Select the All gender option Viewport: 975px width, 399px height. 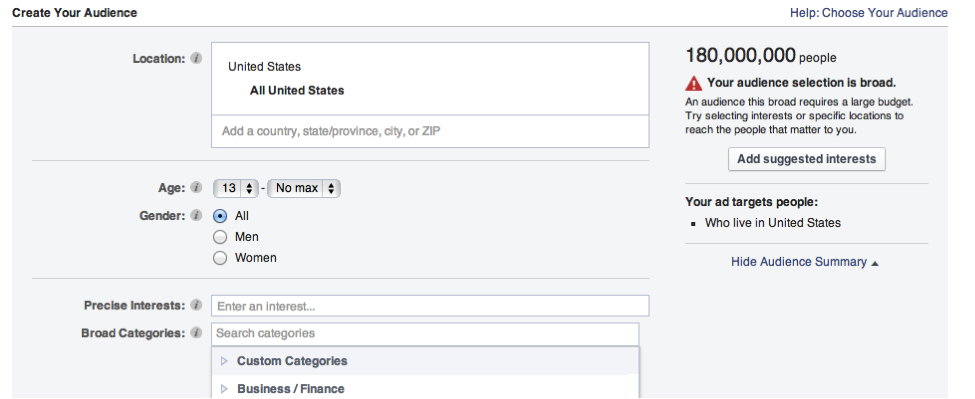coord(220,216)
